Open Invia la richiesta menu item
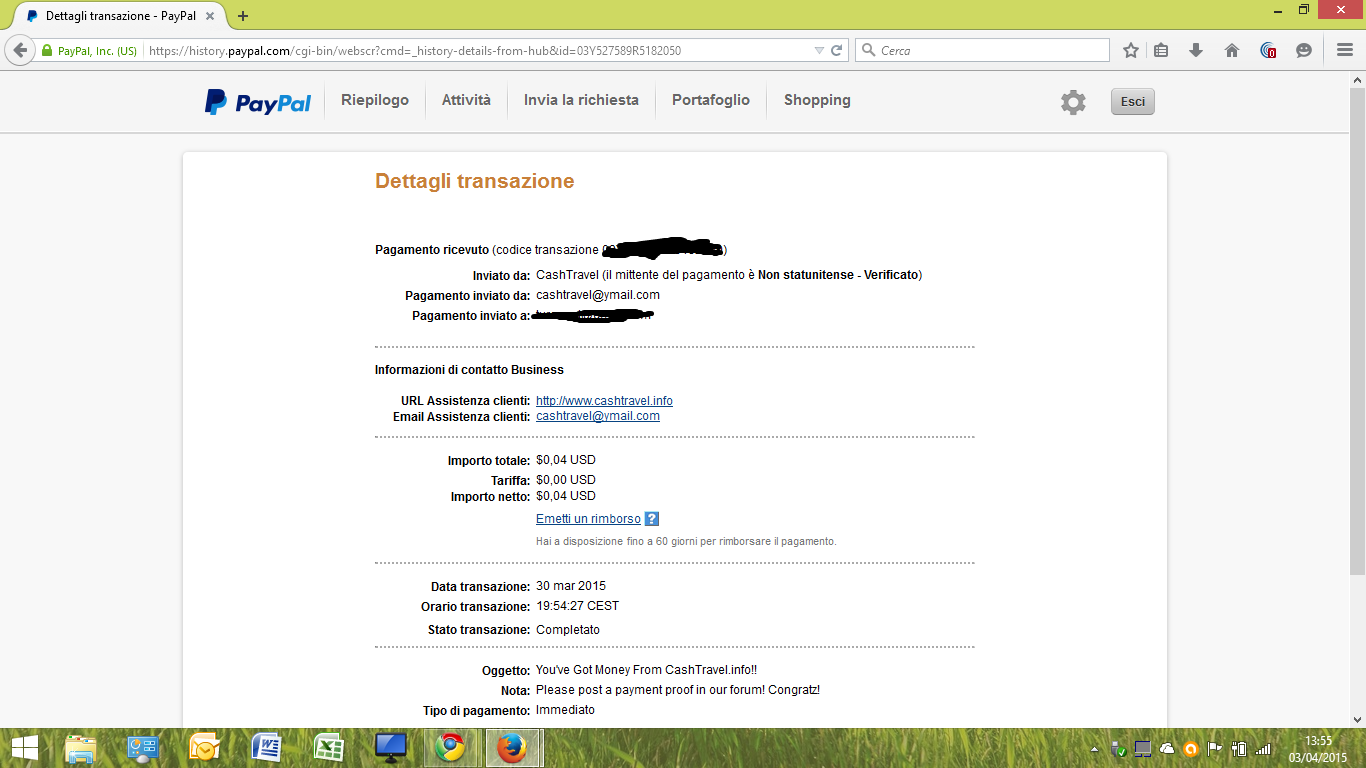Image resolution: width=1366 pixels, height=768 pixels. click(x=581, y=100)
